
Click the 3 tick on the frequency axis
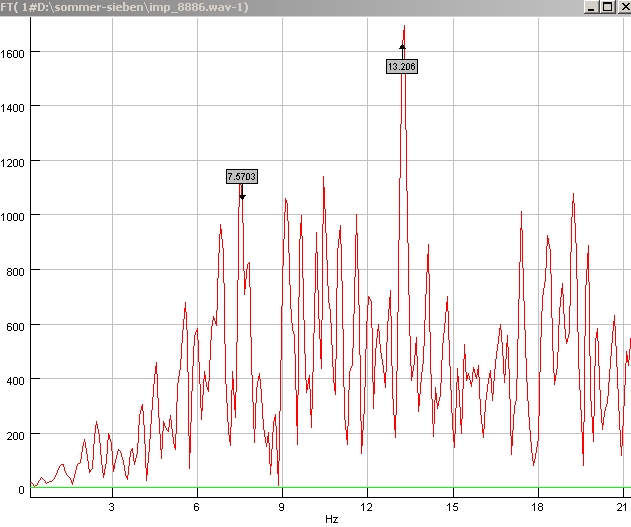pyautogui.click(x=111, y=507)
